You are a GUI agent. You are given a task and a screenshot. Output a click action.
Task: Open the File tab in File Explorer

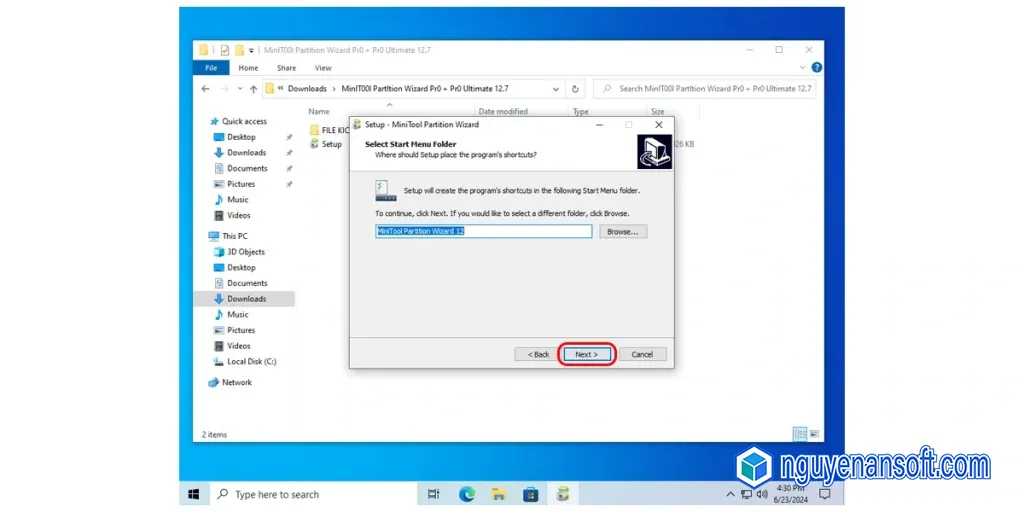pos(211,68)
